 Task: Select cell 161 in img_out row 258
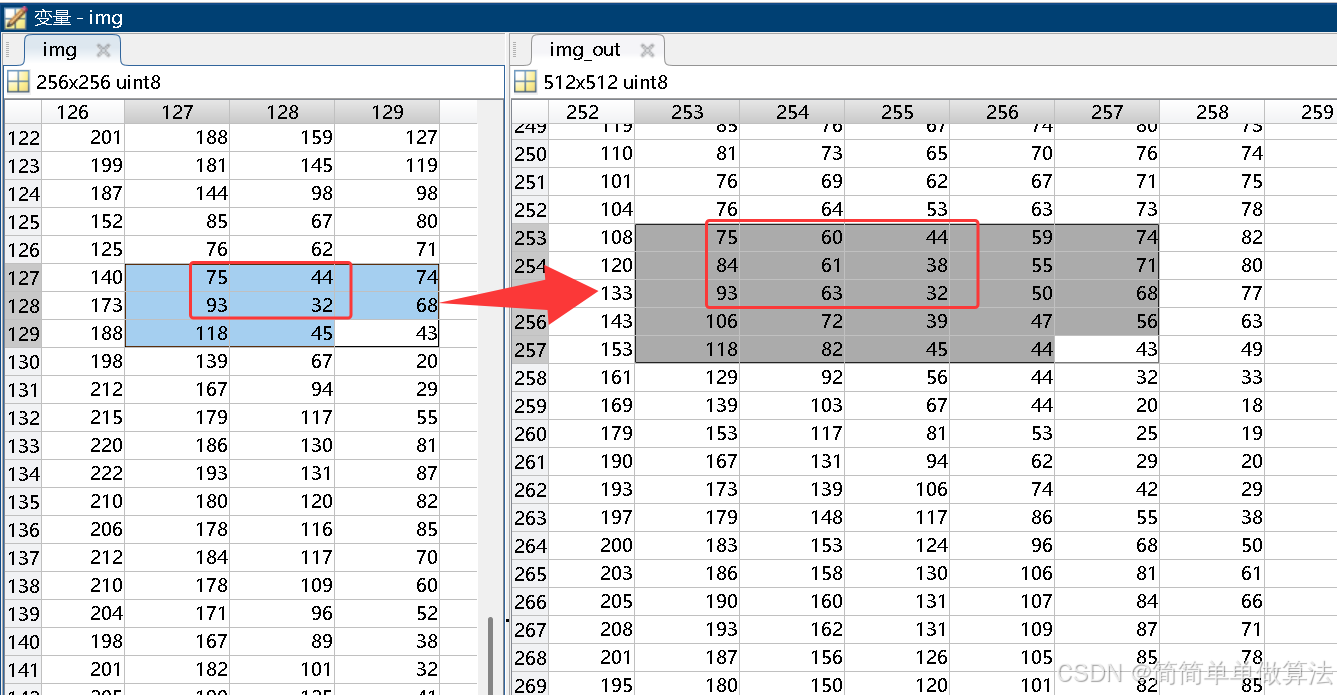point(592,377)
